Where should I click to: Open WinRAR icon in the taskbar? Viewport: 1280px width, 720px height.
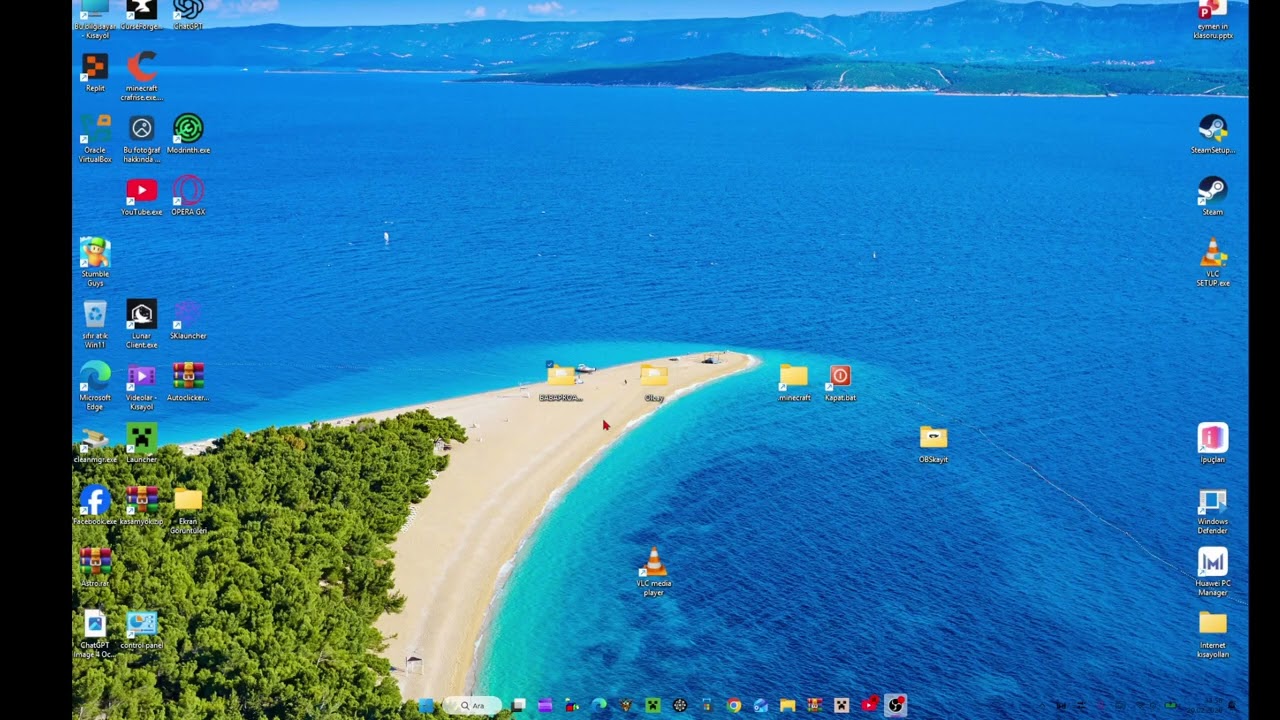point(815,706)
